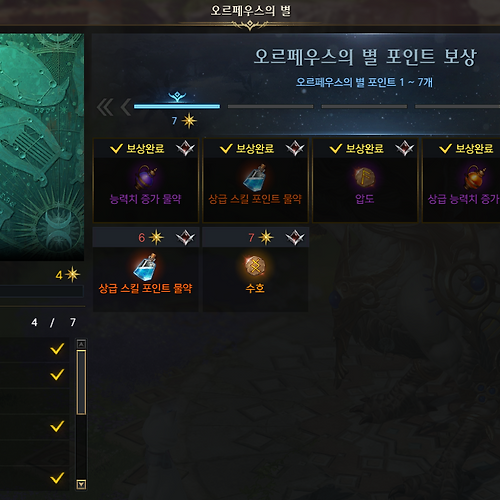Click the 6-star 상급 스킬 포인트 물약 potion icon
The width and height of the screenshot is (500, 500).
145,266
